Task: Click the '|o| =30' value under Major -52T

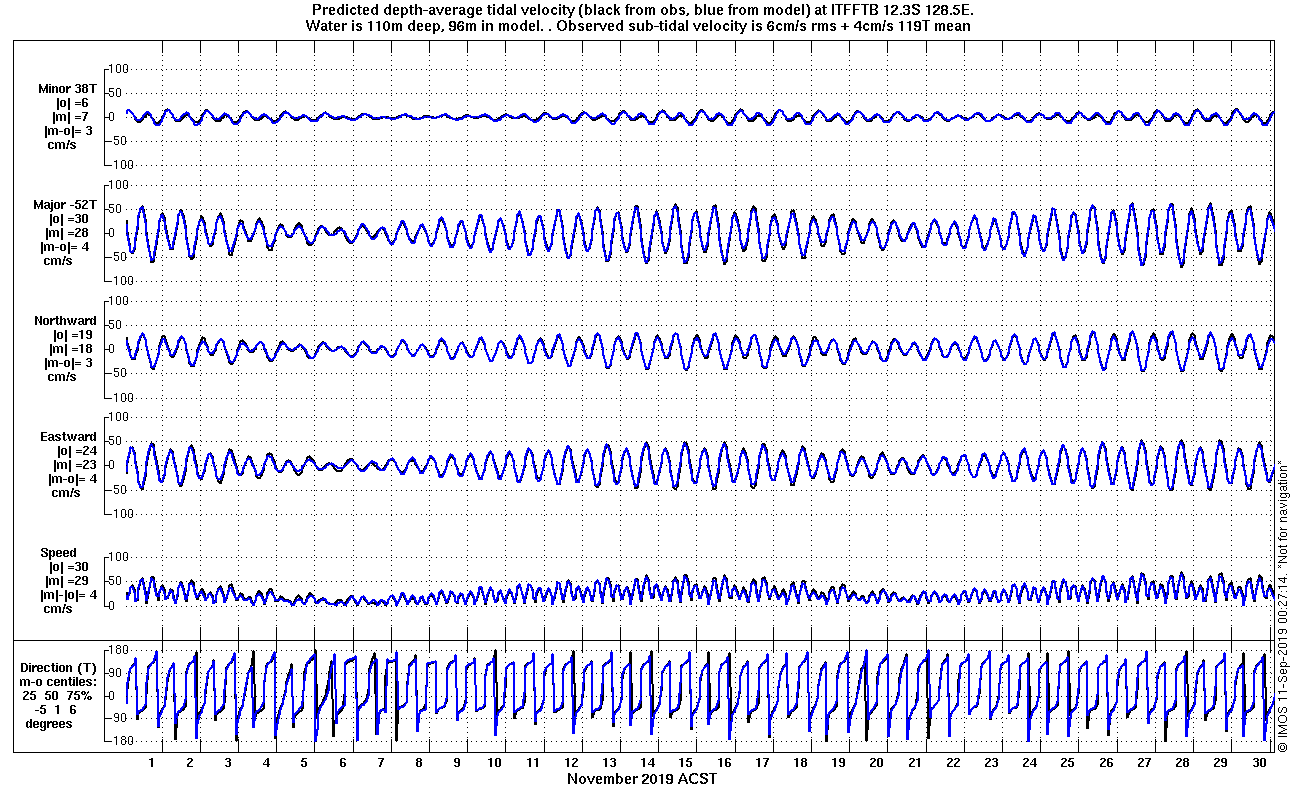Action: 69,218
